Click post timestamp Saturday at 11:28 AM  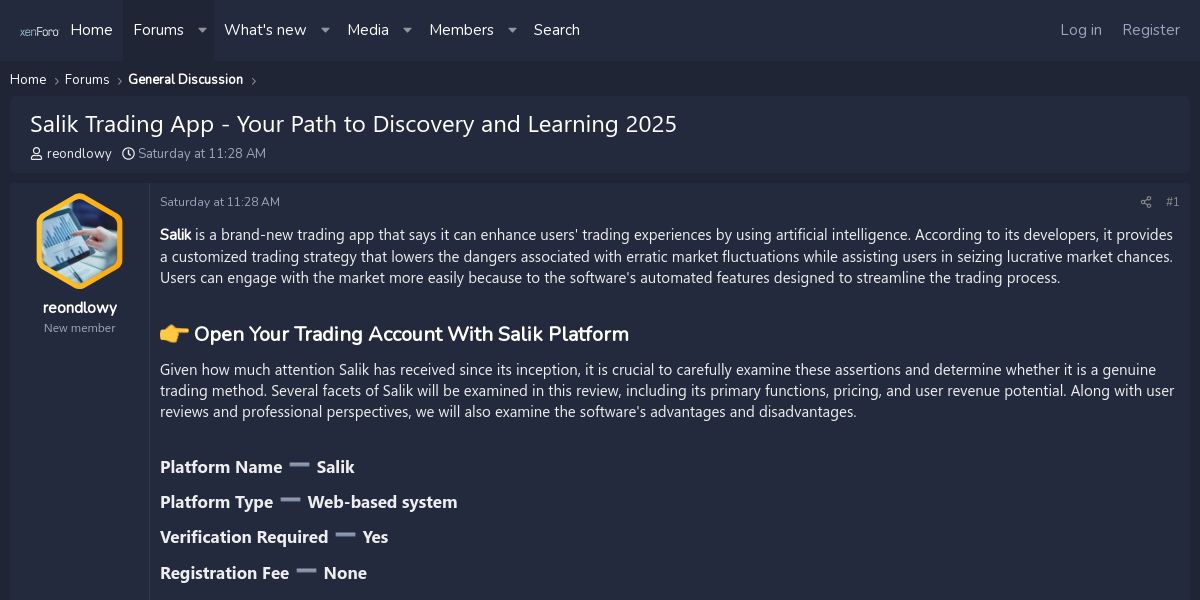[220, 202]
